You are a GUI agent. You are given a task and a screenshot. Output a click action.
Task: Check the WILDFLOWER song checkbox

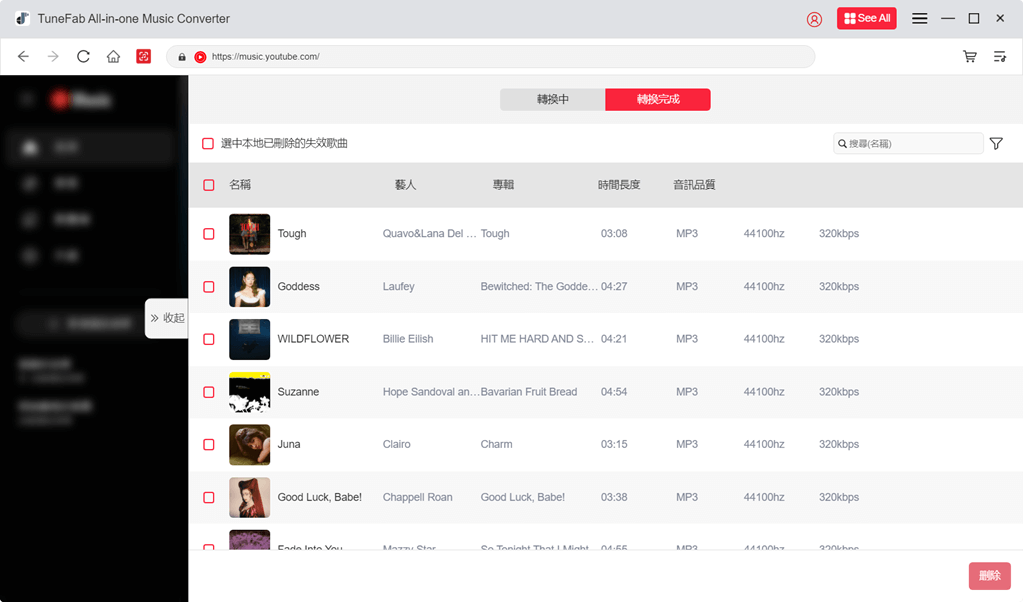pyautogui.click(x=208, y=339)
